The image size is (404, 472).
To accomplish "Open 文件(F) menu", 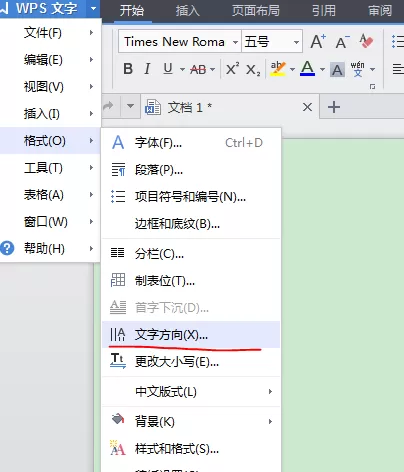I will click(x=50, y=32).
